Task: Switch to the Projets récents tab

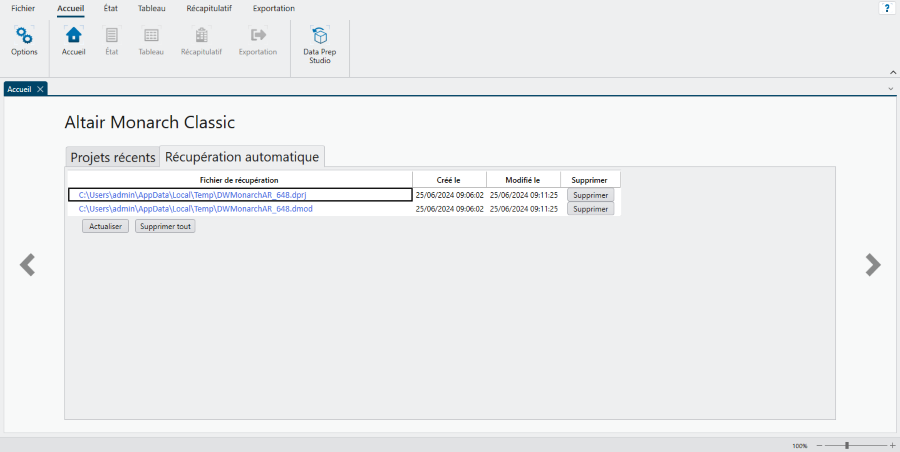Action: tap(113, 157)
